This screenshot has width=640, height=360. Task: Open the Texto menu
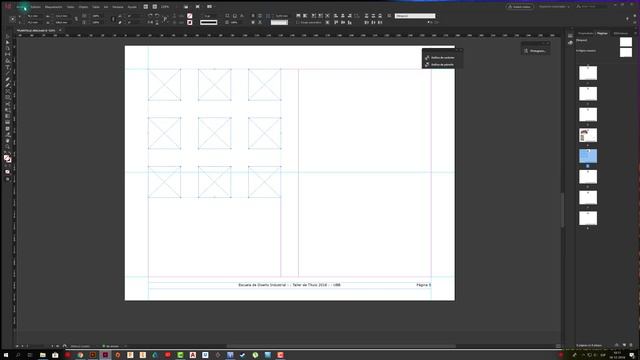pyautogui.click(x=71, y=7)
